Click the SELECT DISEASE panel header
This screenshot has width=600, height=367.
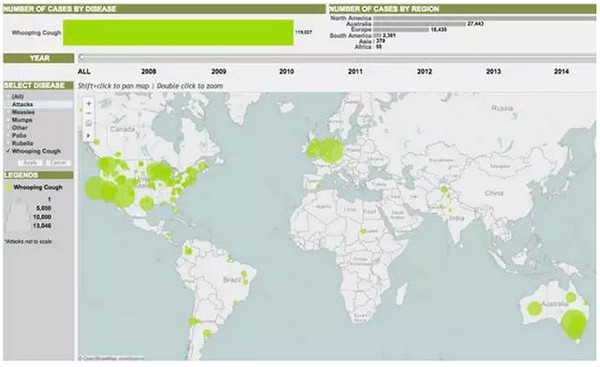pos(38,85)
